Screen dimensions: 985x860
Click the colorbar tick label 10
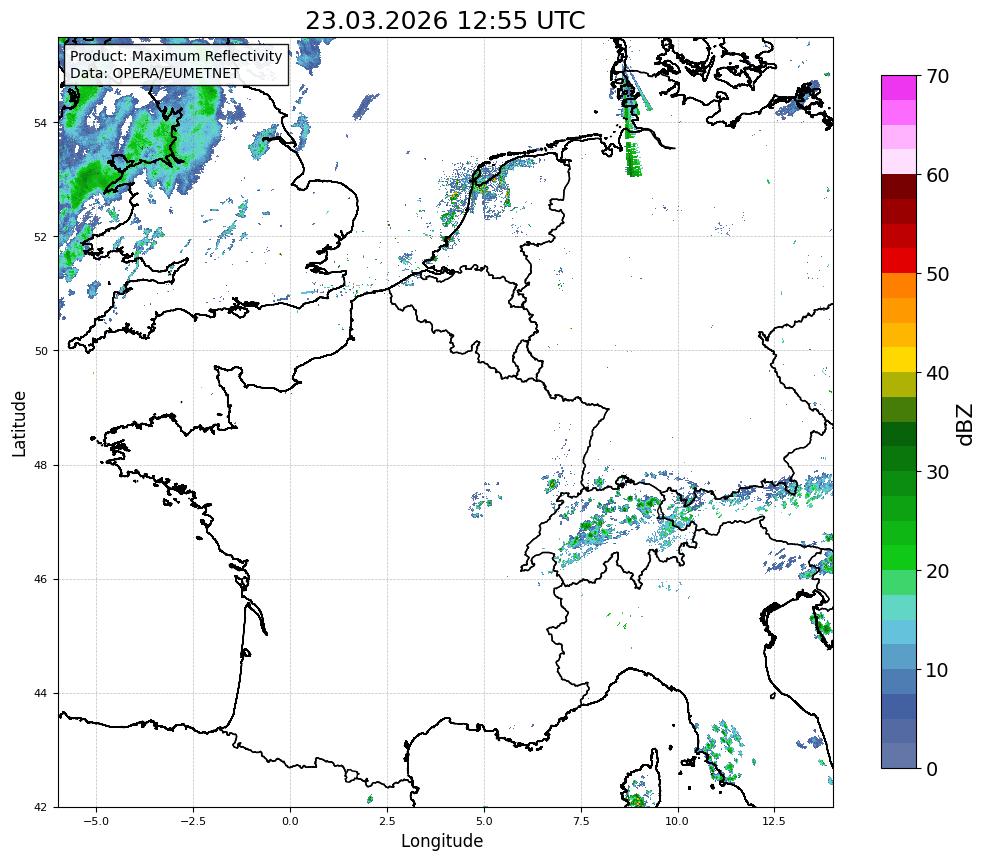pos(937,670)
